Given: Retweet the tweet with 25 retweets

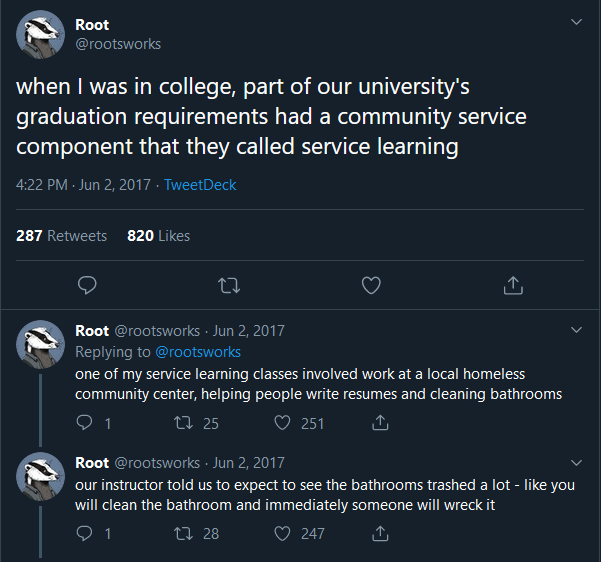Looking at the screenshot, I should tap(184, 423).
